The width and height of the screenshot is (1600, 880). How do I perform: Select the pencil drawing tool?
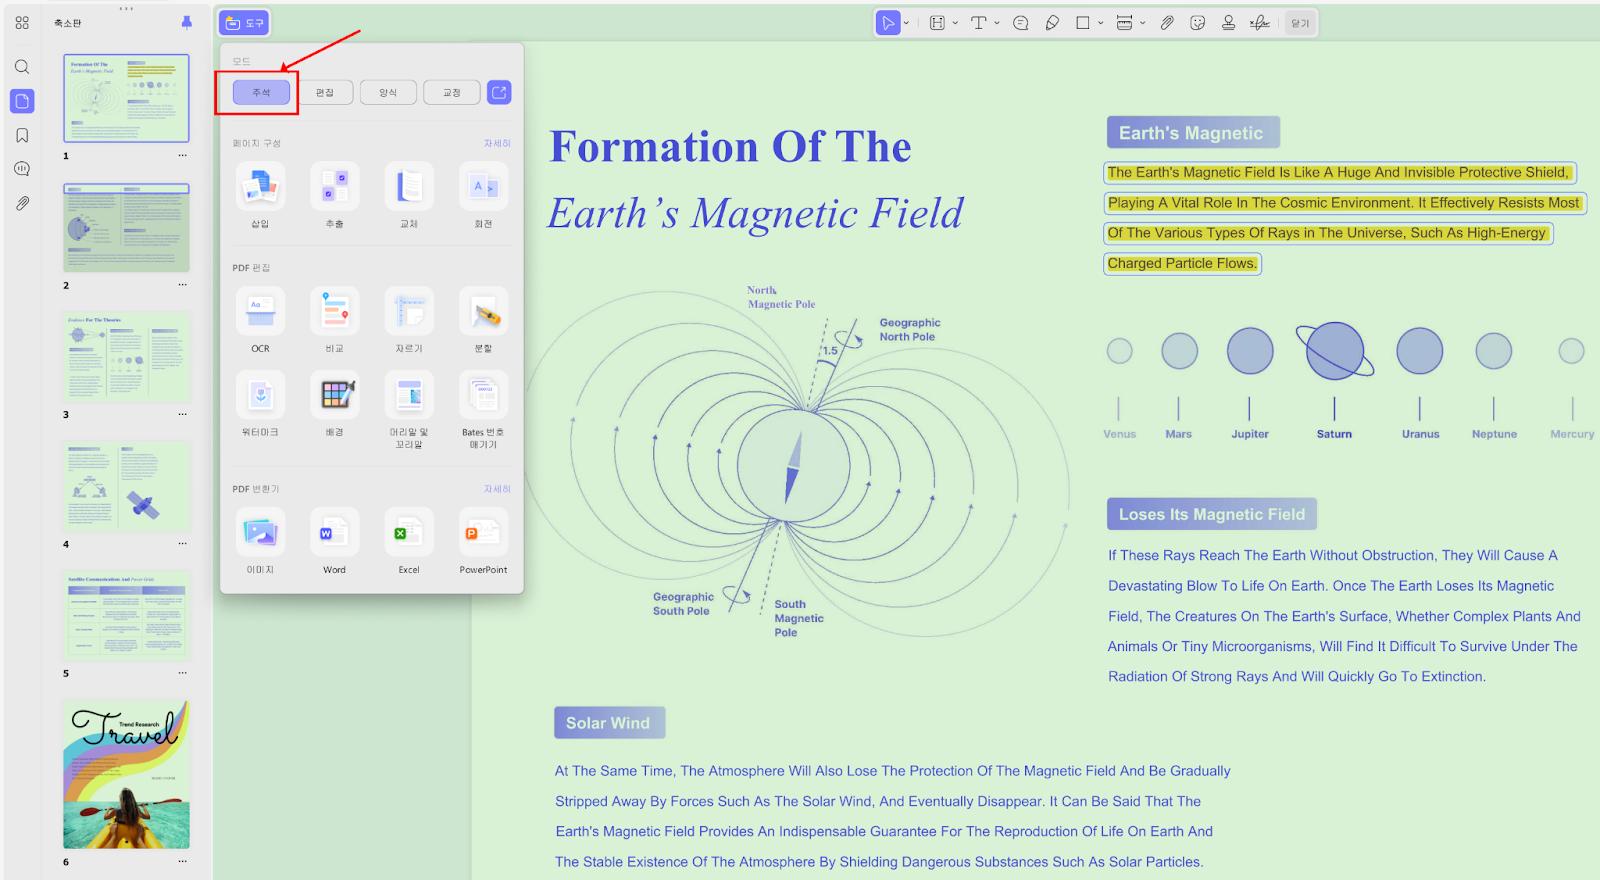pos(1052,23)
